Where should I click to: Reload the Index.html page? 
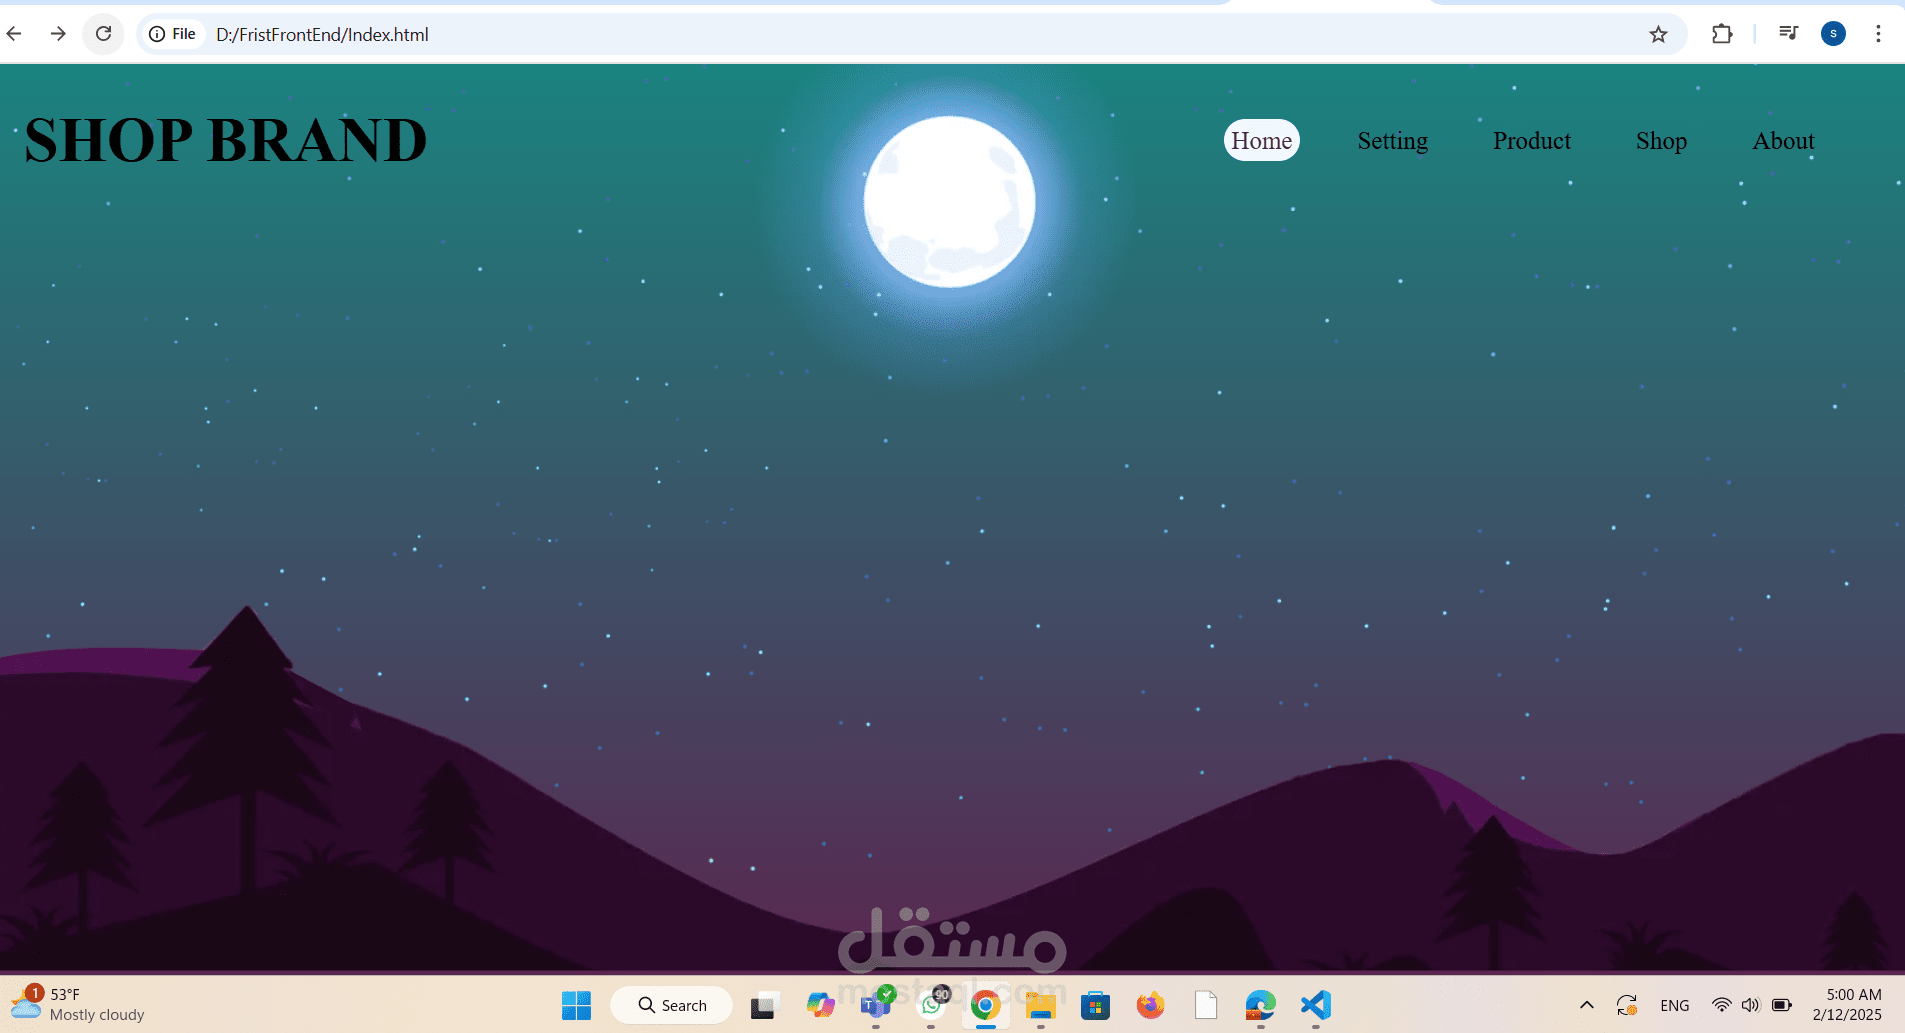coord(103,34)
